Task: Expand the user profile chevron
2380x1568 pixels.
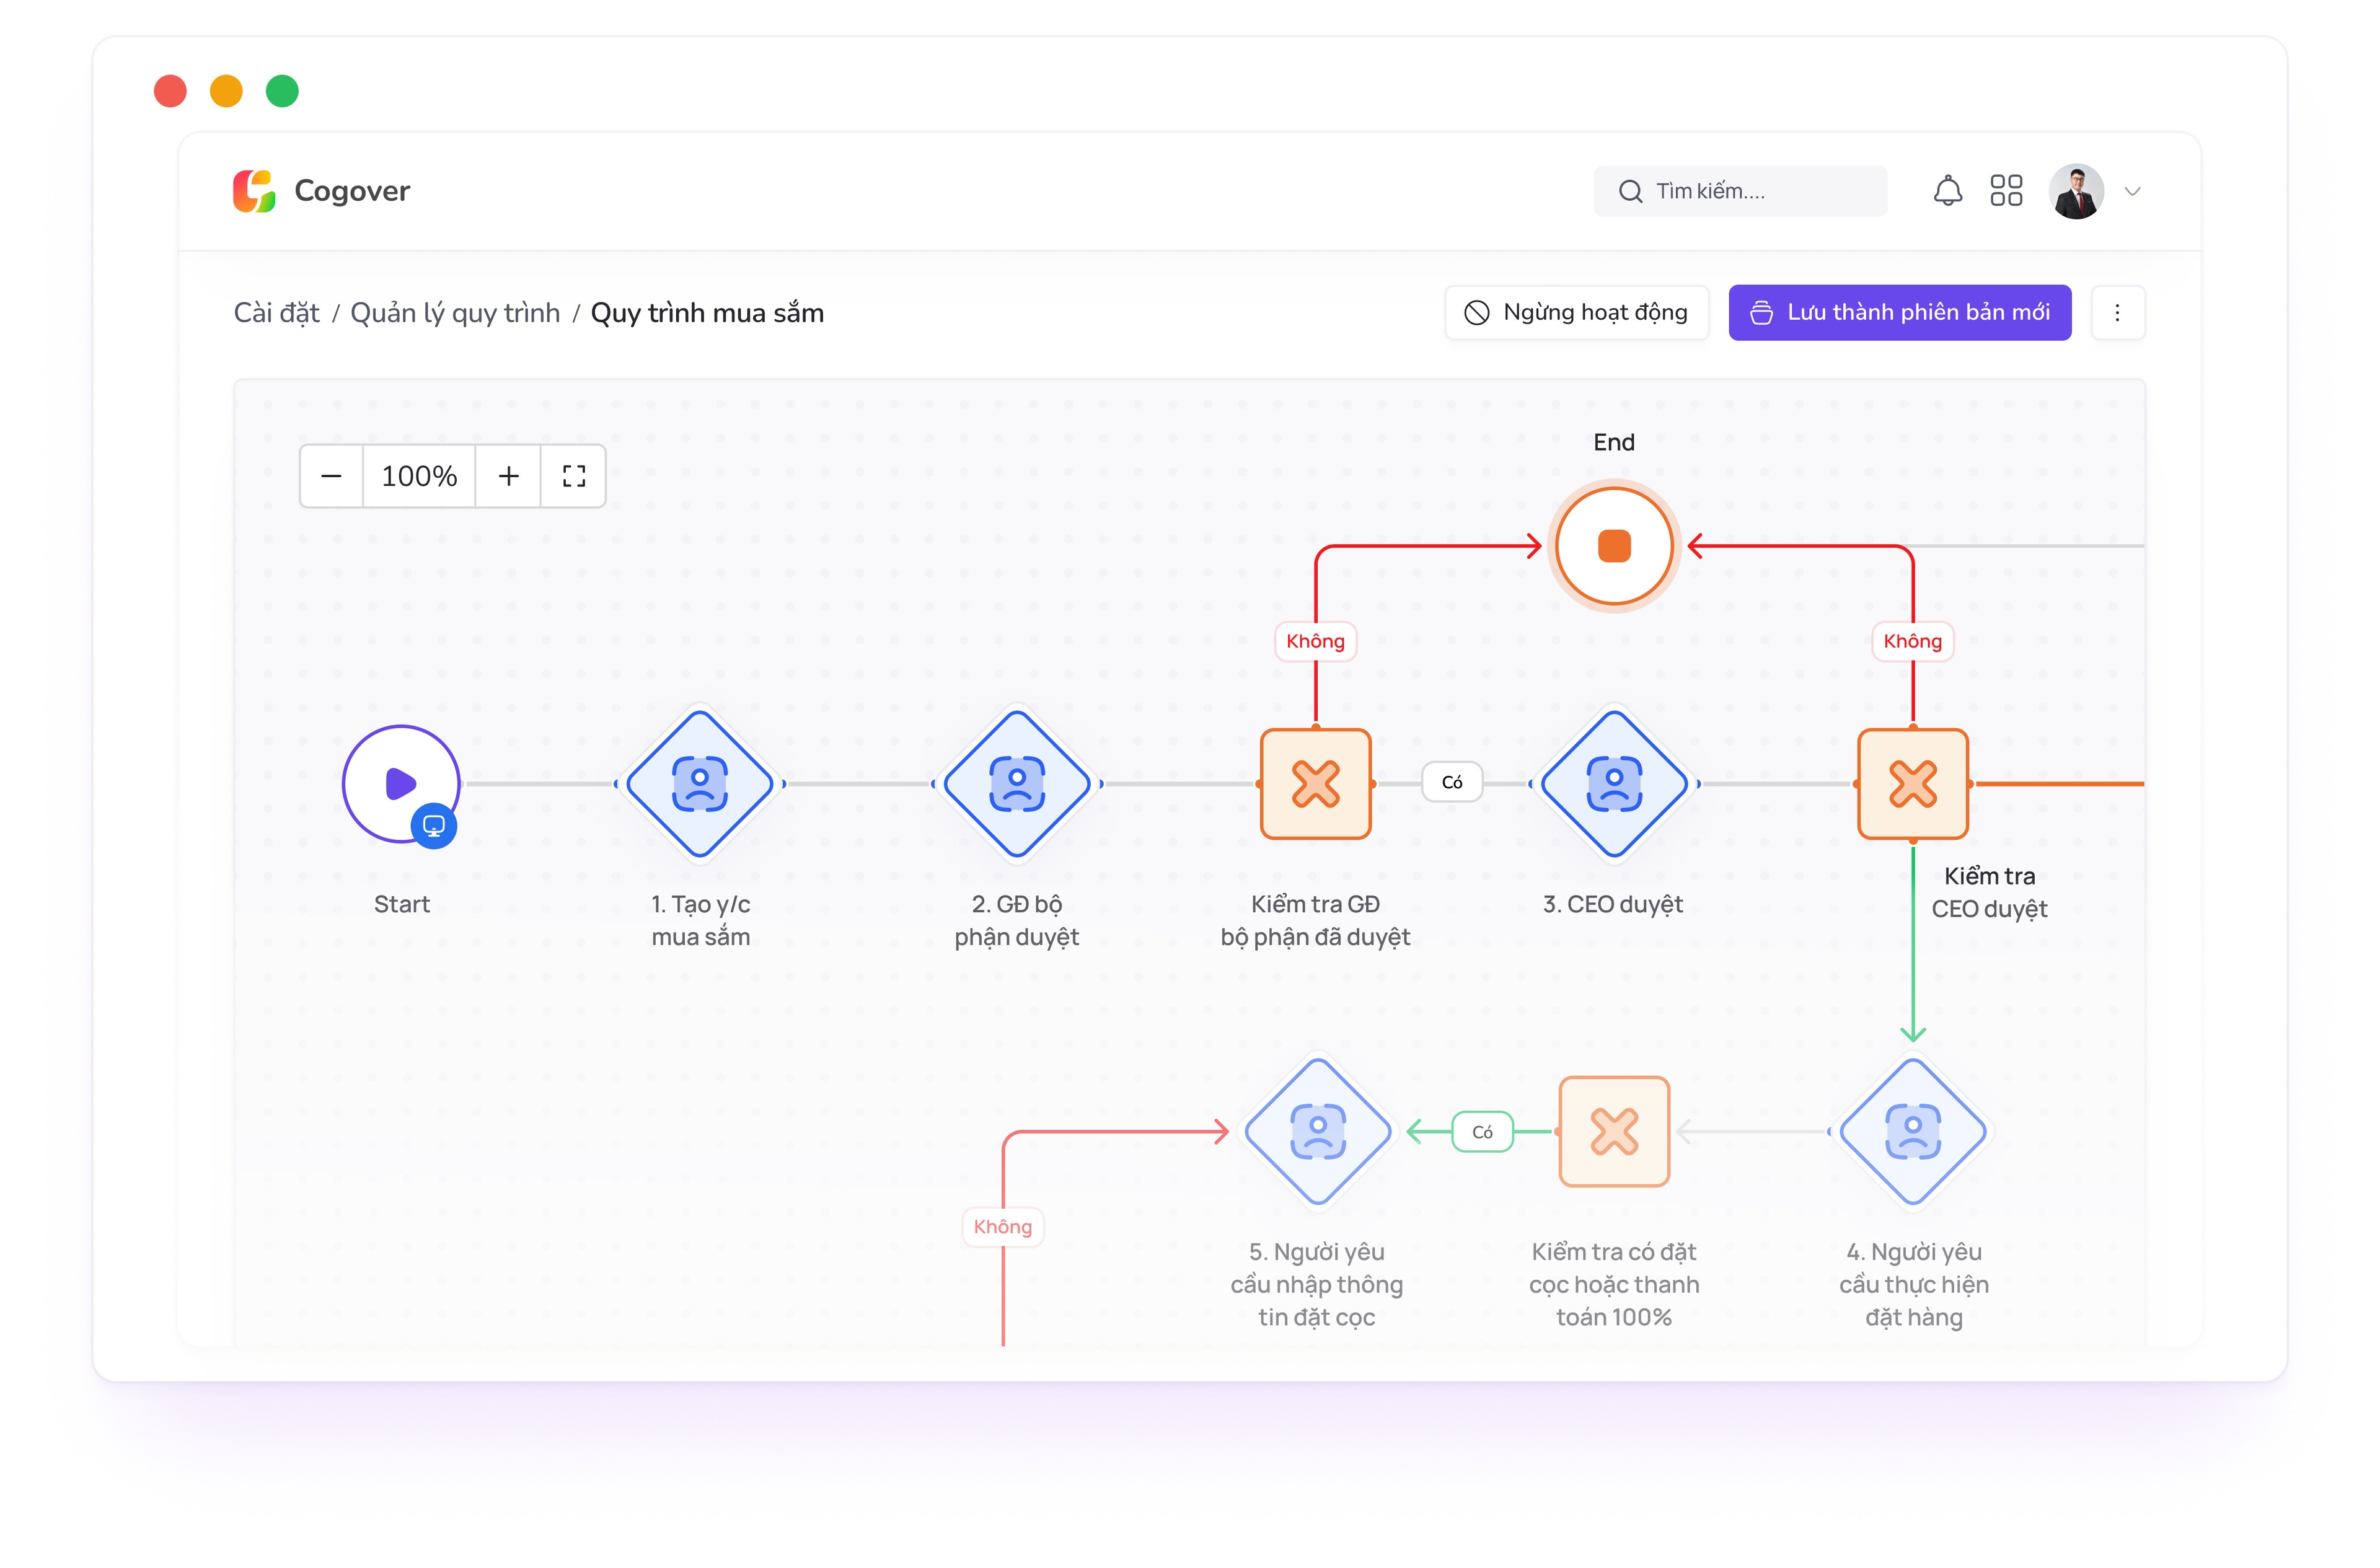Action: pos(2132,191)
